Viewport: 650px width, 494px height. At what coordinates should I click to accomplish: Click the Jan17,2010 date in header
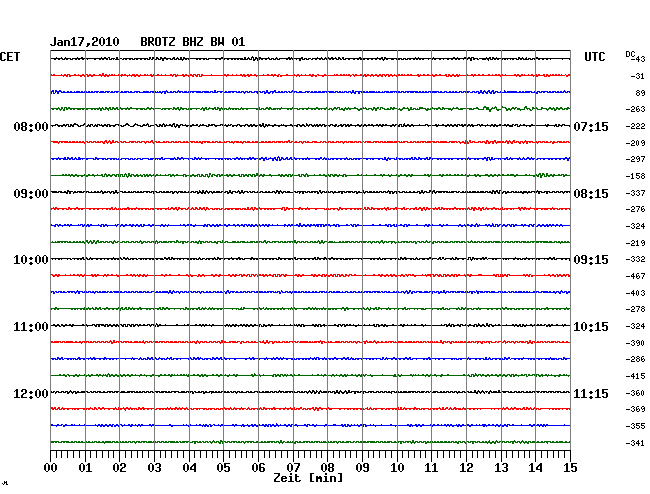[85, 42]
